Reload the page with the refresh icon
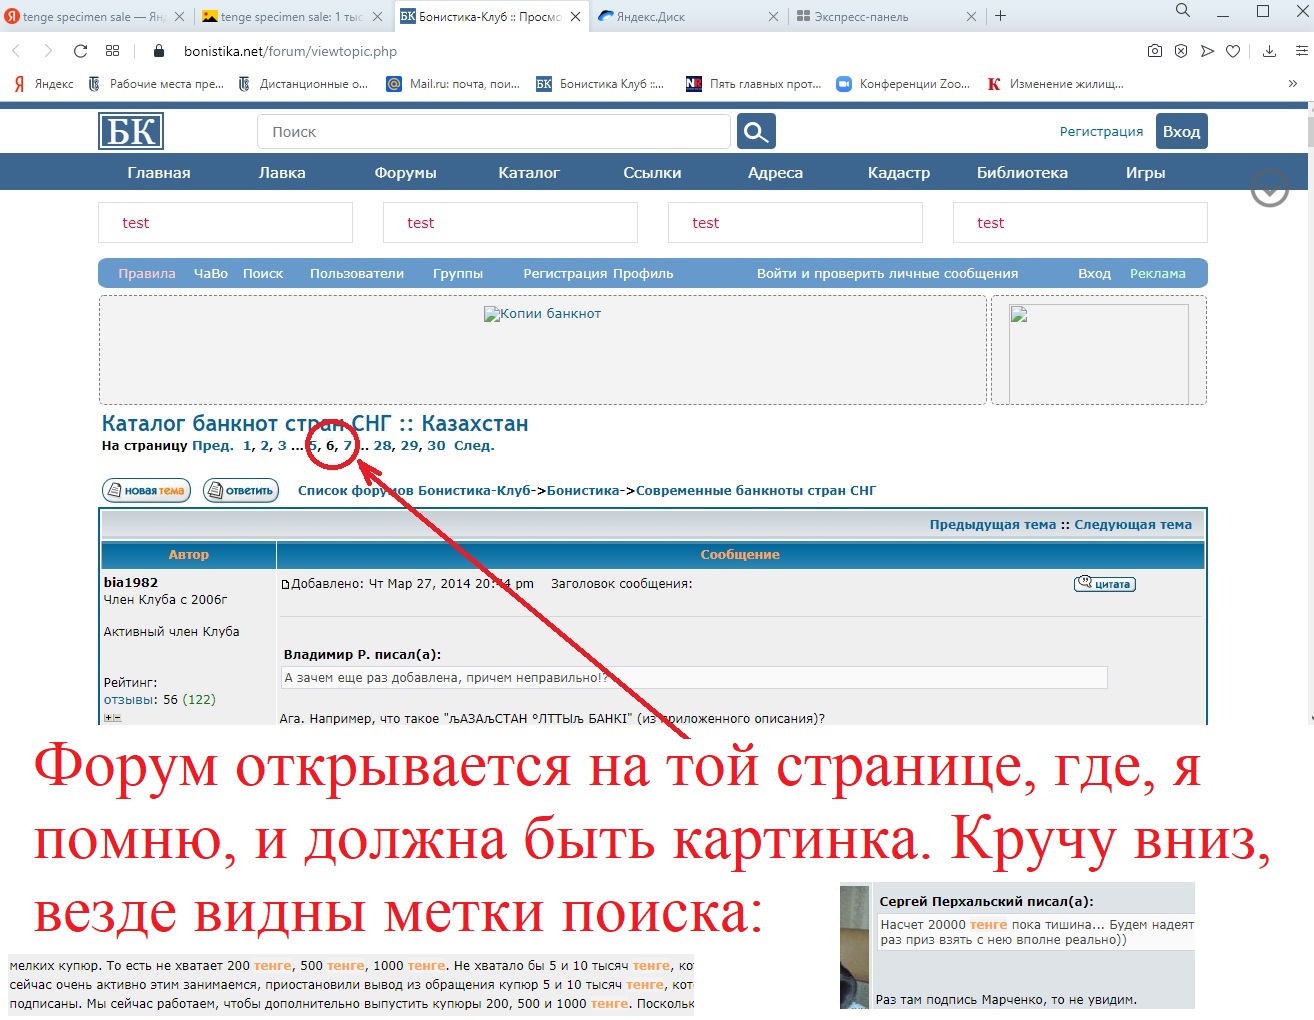Viewport: 1314px width, 1020px height. coord(80,51)
